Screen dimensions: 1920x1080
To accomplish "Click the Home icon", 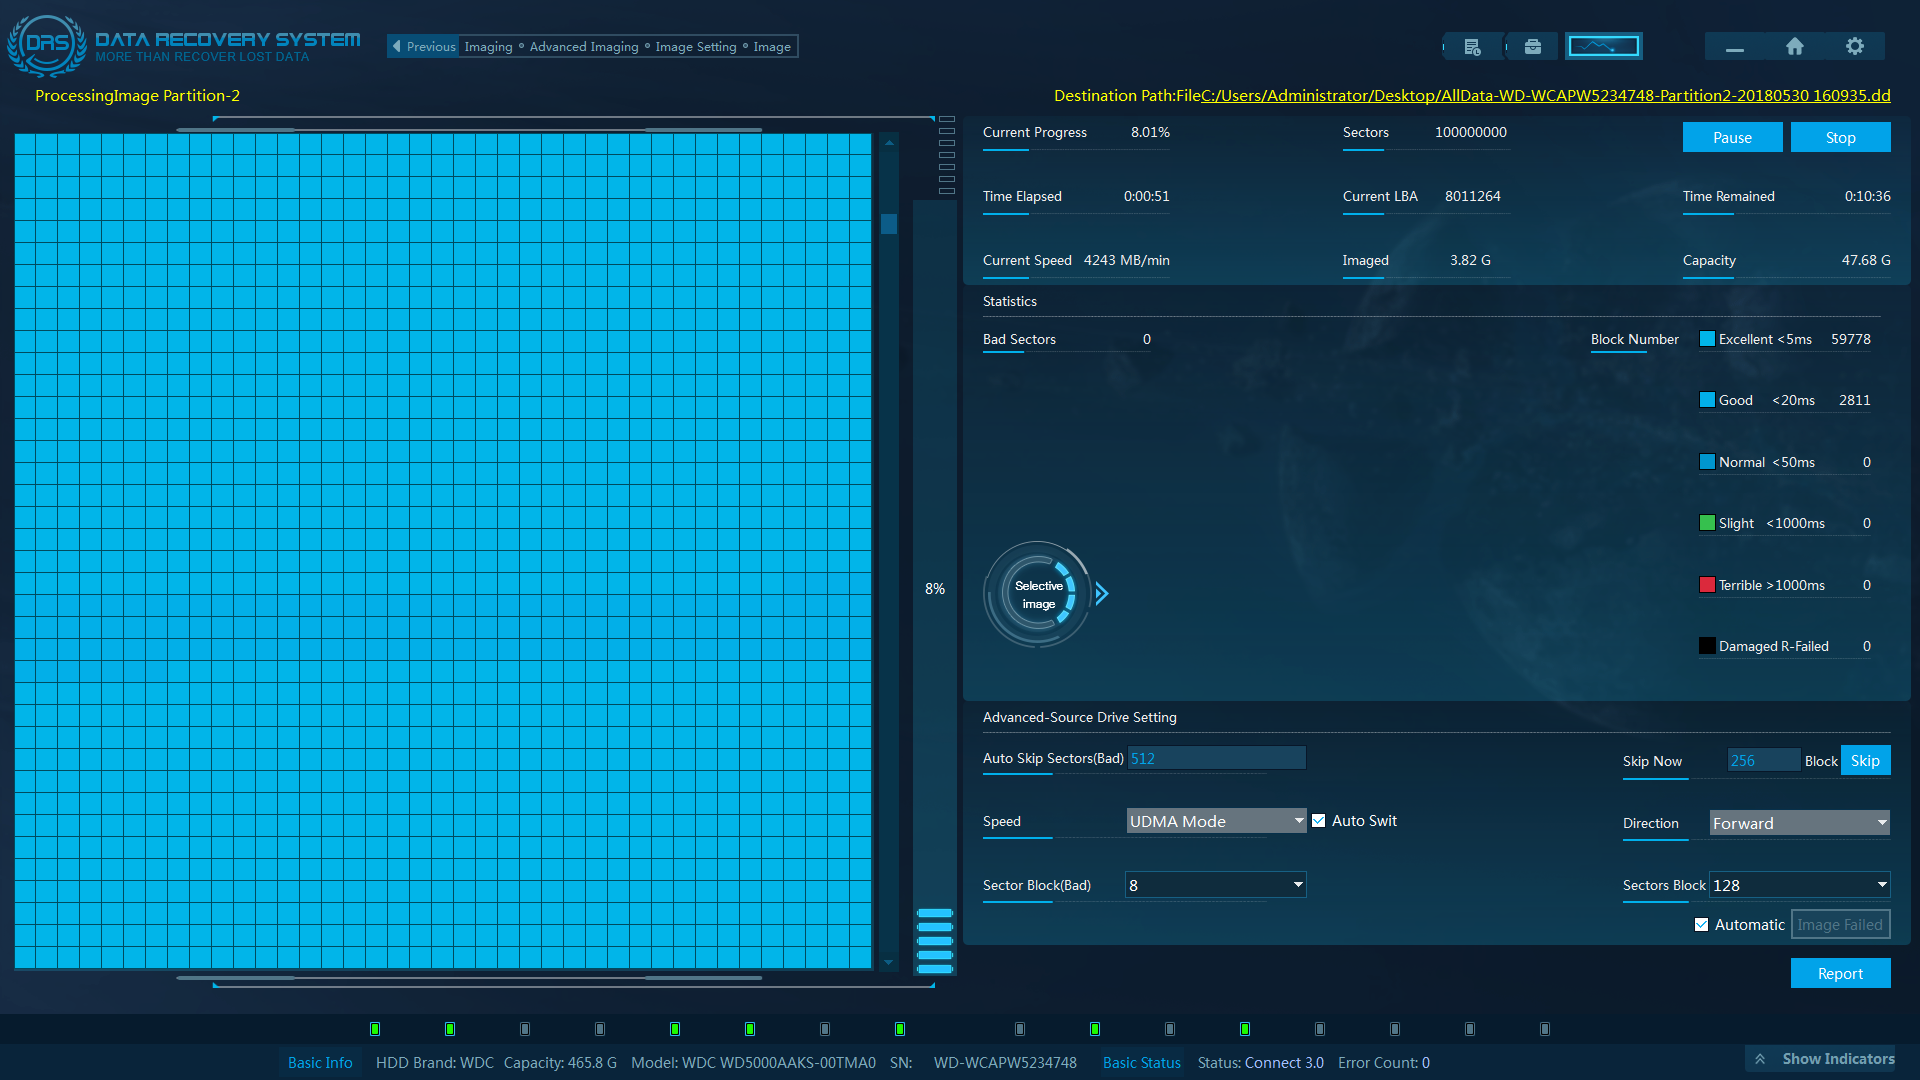I will coord(1794,46).
